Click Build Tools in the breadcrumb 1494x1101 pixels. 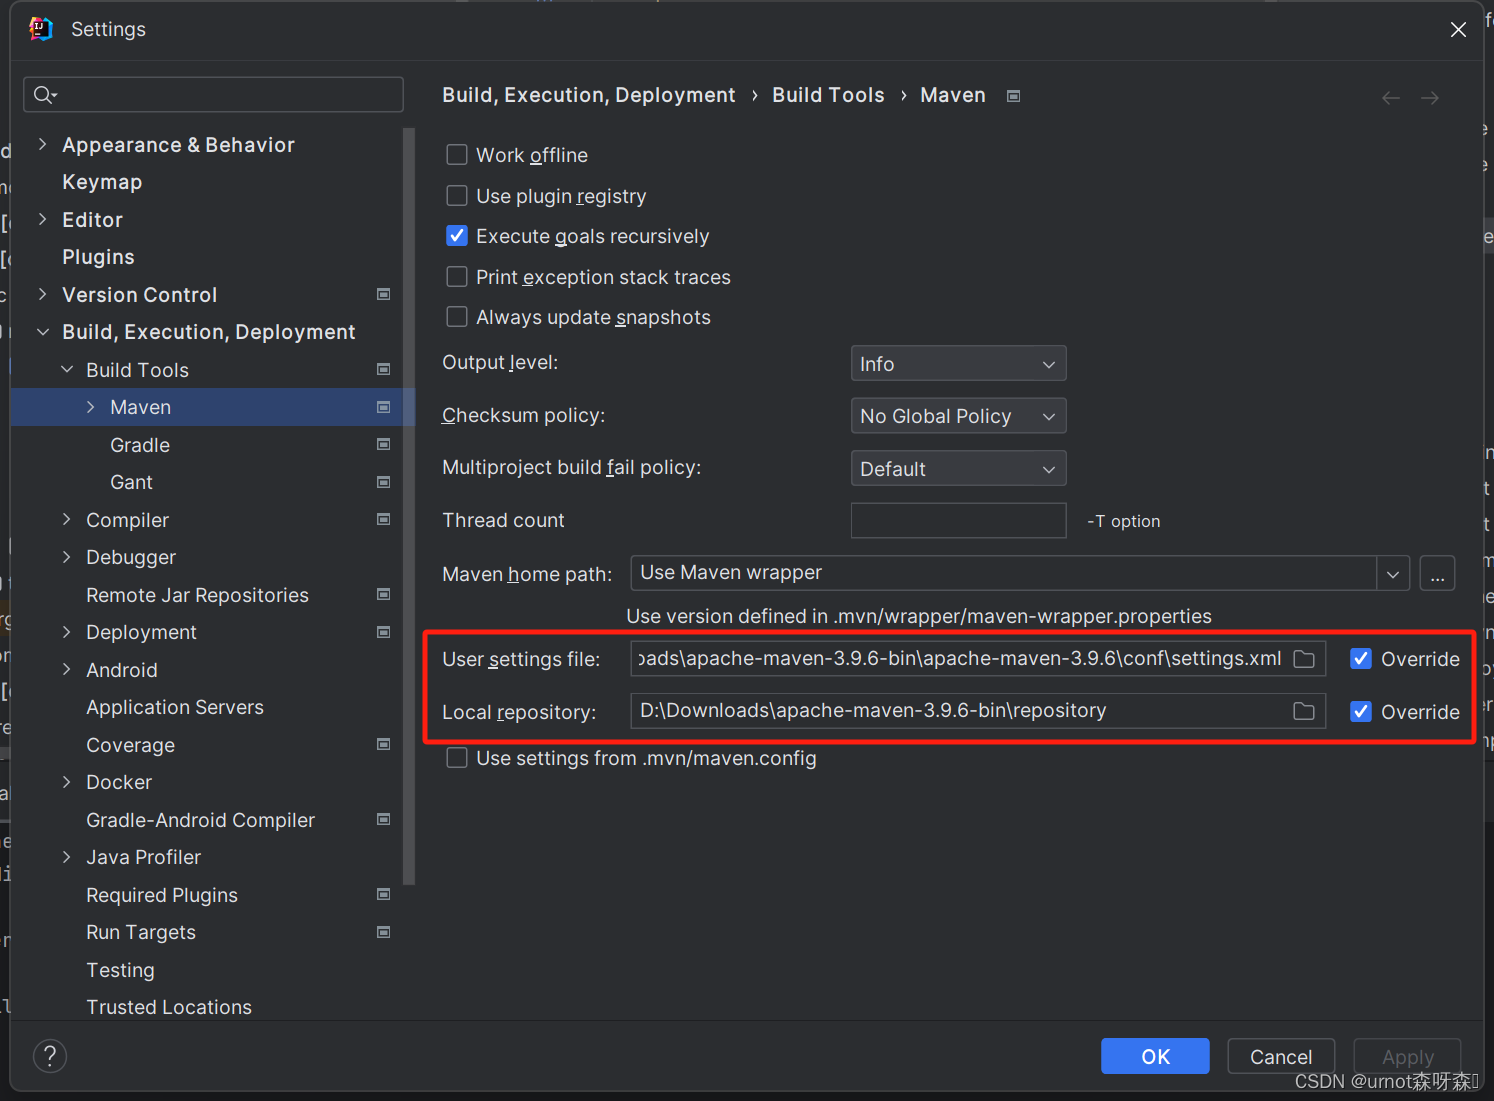pos(828,95)
